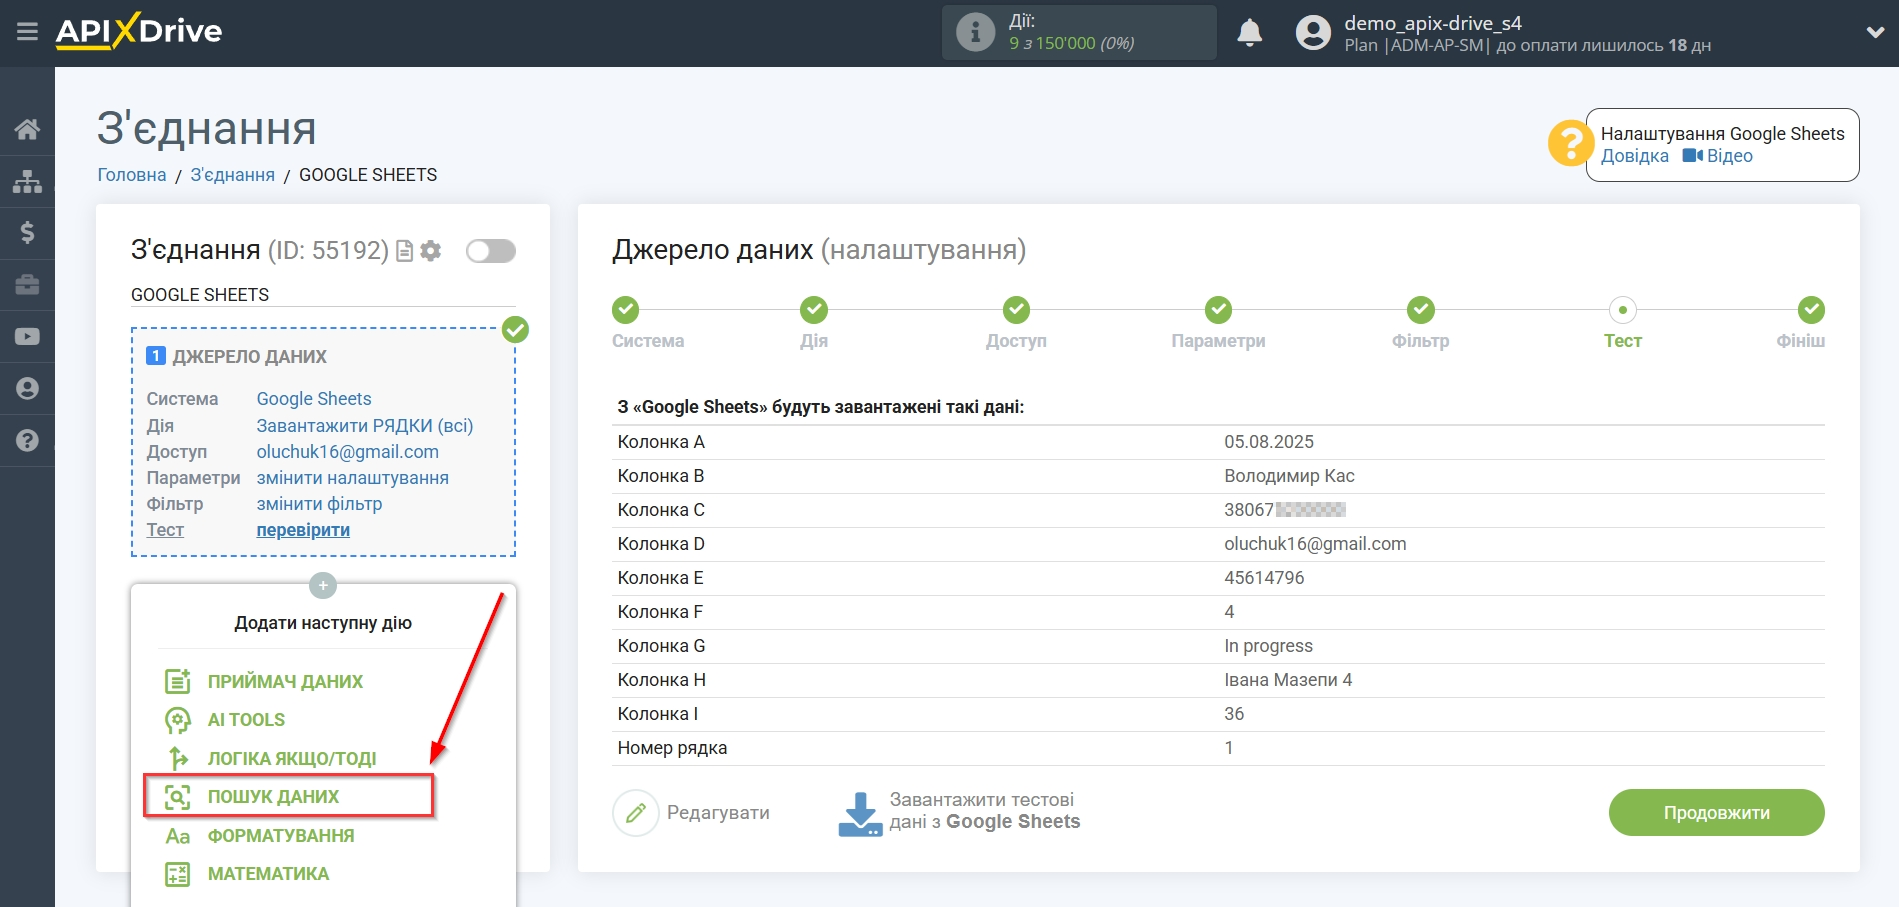Click the if/then logic branch icon
1899x907 pixels.
coord(178,759)
